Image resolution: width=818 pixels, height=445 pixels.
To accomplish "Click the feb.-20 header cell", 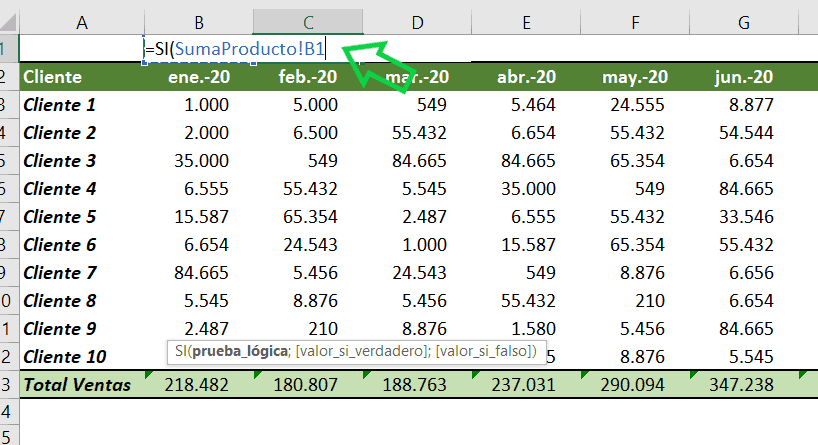I will [308, 77].
